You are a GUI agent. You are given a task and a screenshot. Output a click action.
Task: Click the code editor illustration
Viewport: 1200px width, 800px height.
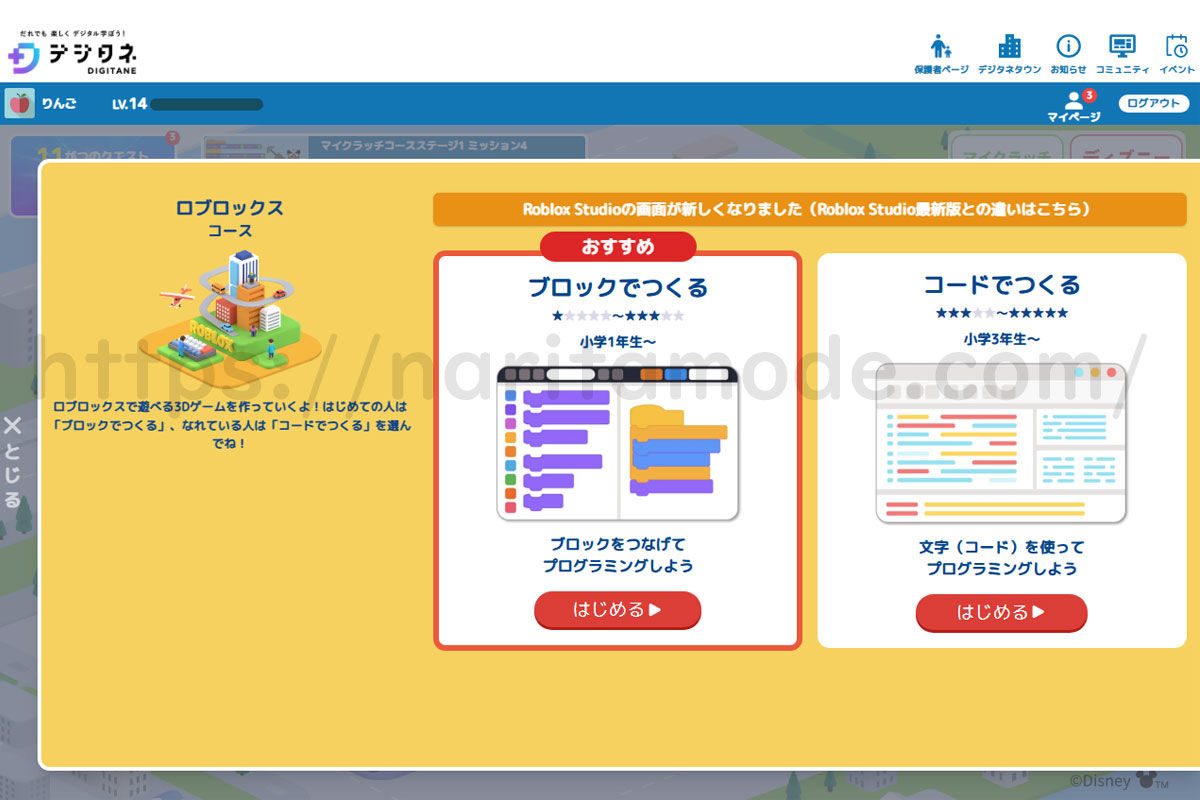[x=1001, y=443]
